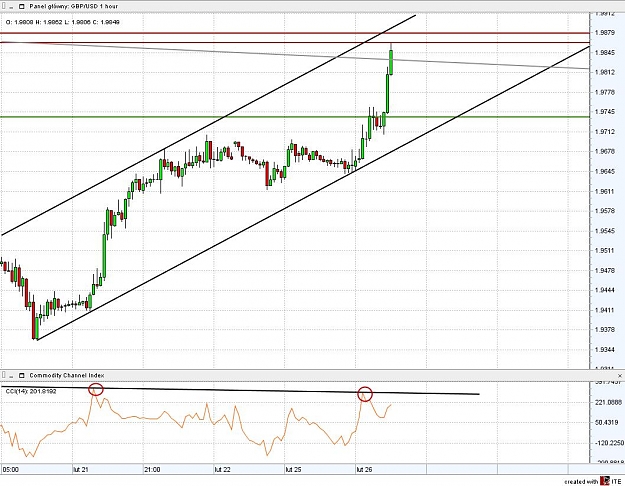This screenshot has height=486, width=625.
Task: Click the 1.9545 price axis label
Action: tap(604, 231)
